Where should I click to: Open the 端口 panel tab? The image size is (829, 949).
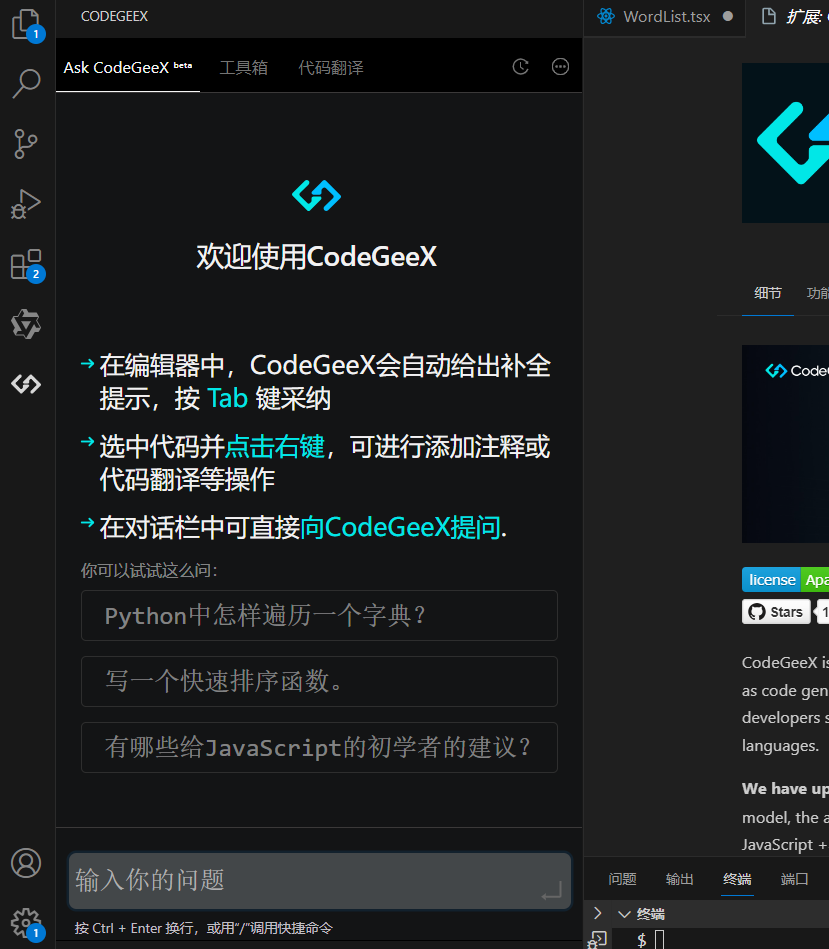point(795,879)
